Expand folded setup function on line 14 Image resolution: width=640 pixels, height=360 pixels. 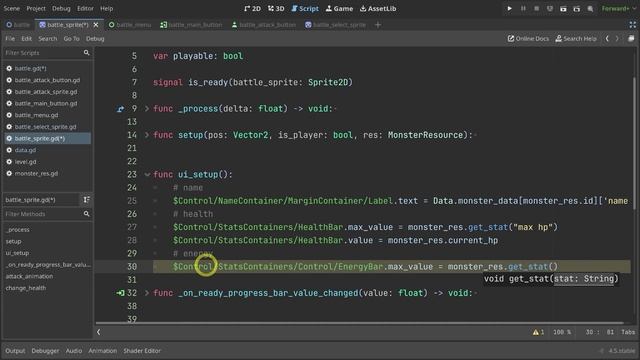click(147, 135)
